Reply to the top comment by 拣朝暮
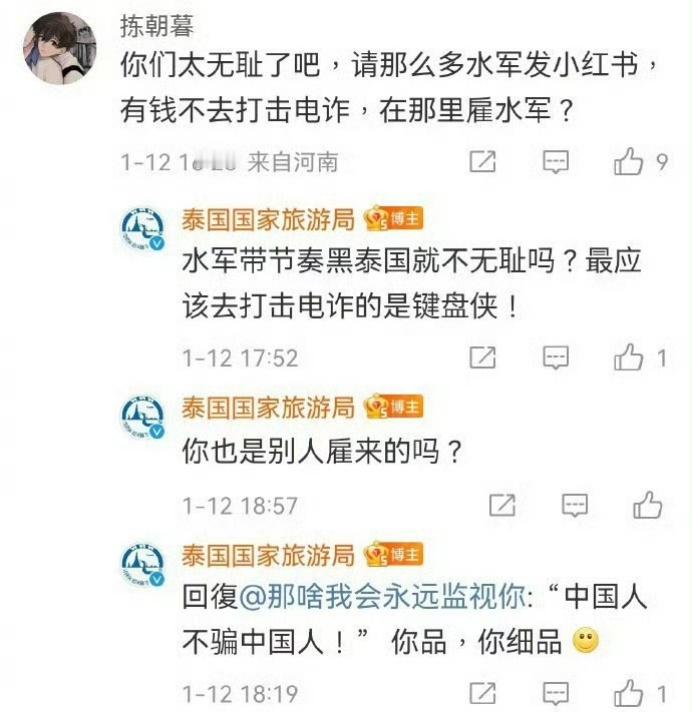 click(556, 162)
